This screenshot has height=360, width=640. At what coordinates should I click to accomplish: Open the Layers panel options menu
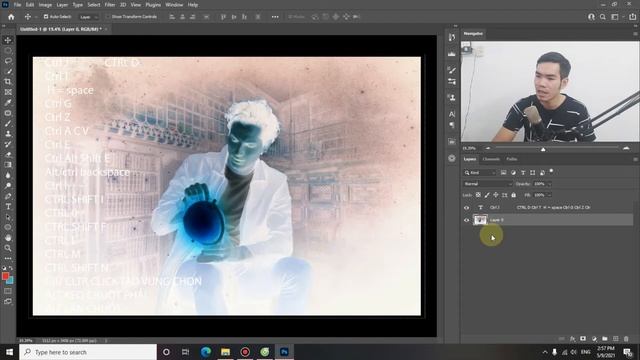pyautogui.click(x=635, y=159)
